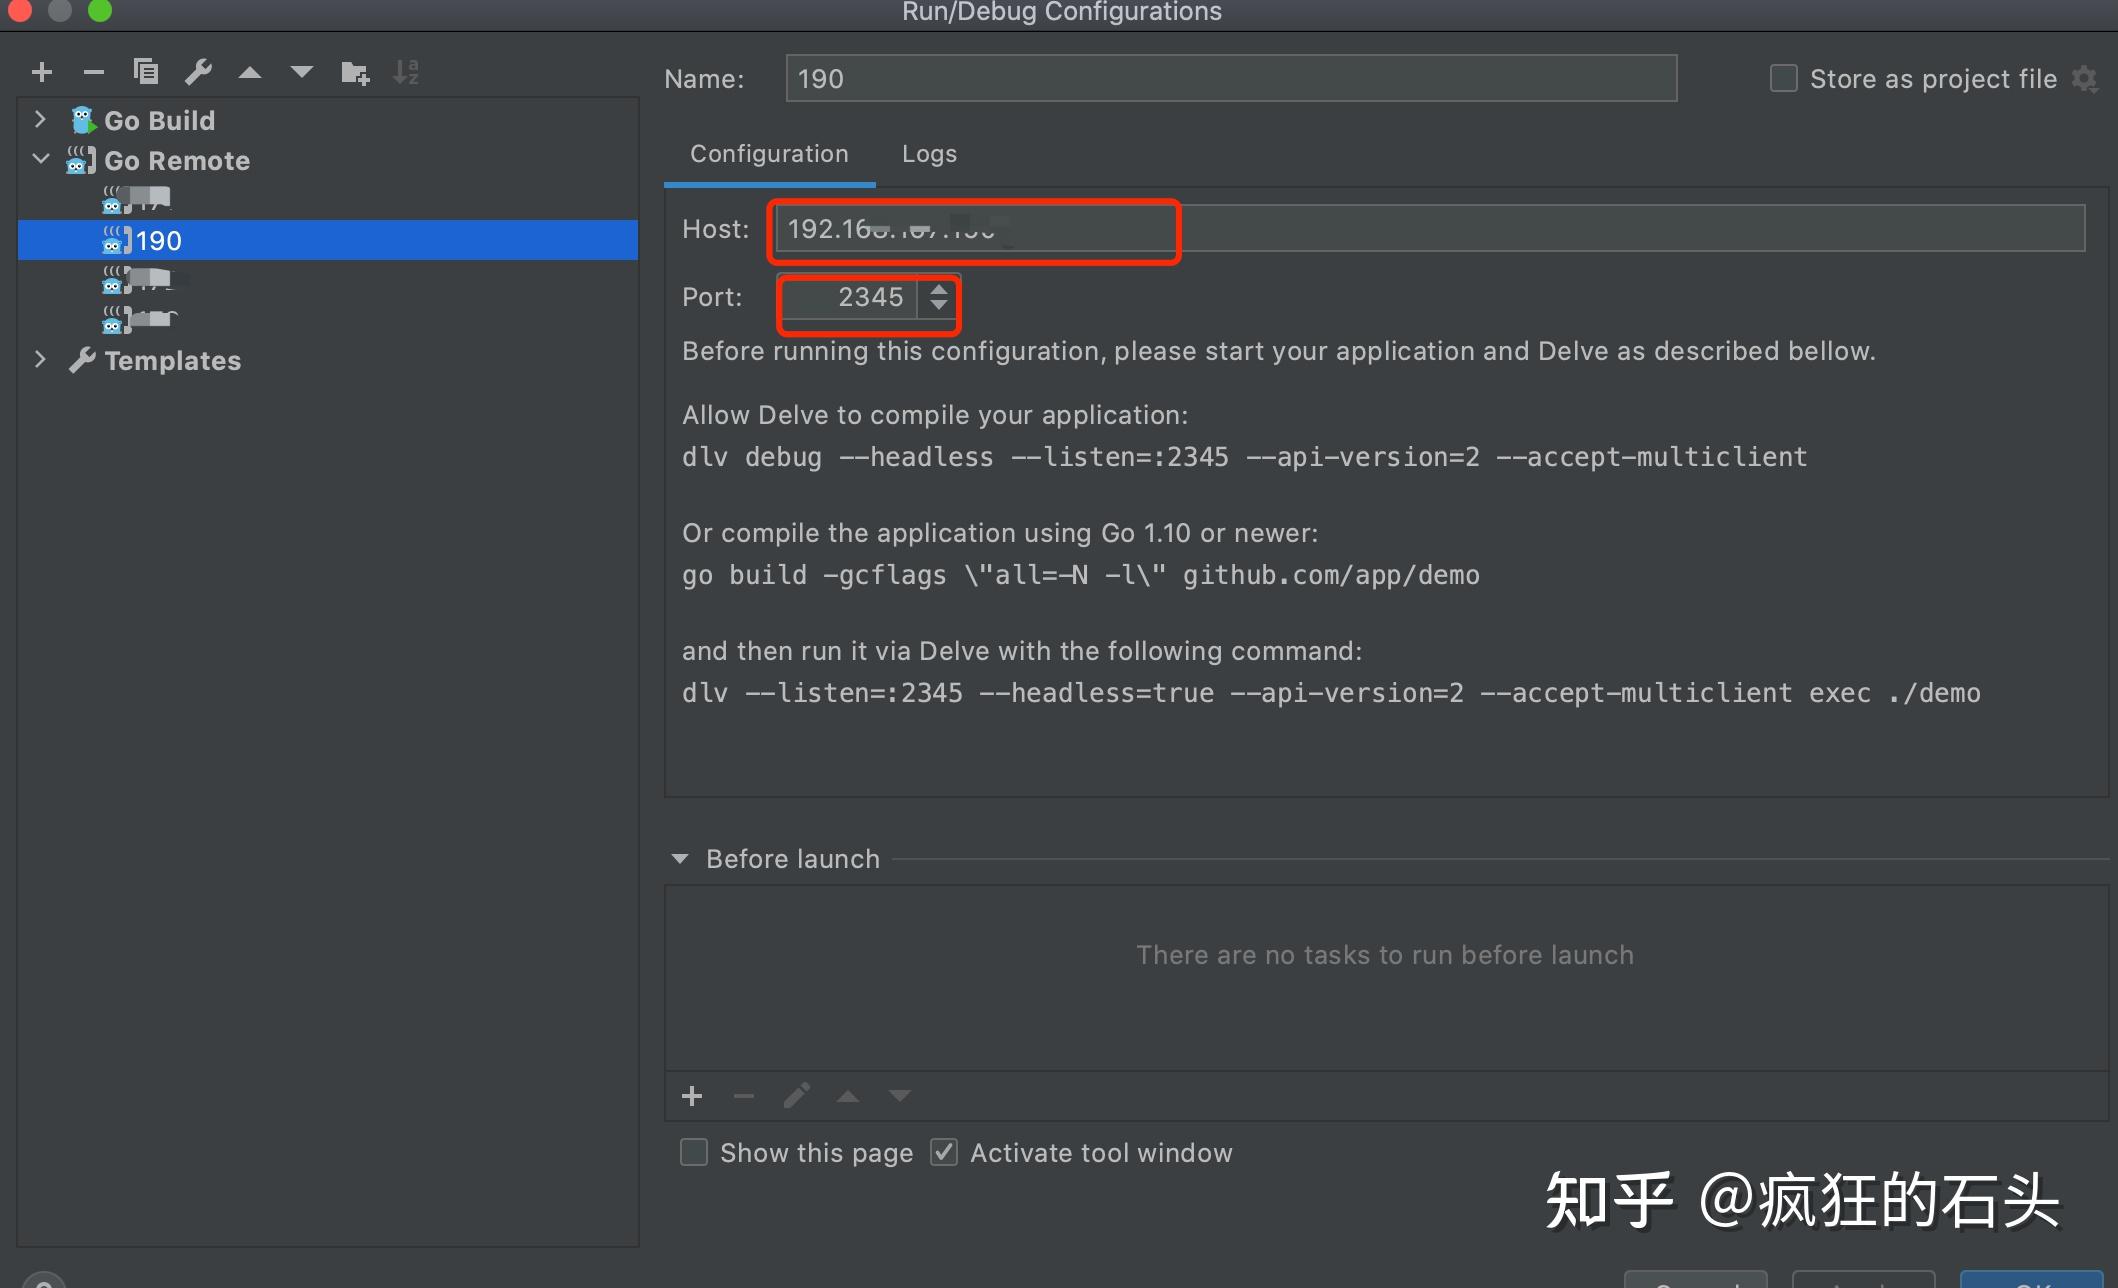This screenshot has height=1288, width=2118.
Task: Click the Go Remote gopher icon
Action: (x=81, y=160)
